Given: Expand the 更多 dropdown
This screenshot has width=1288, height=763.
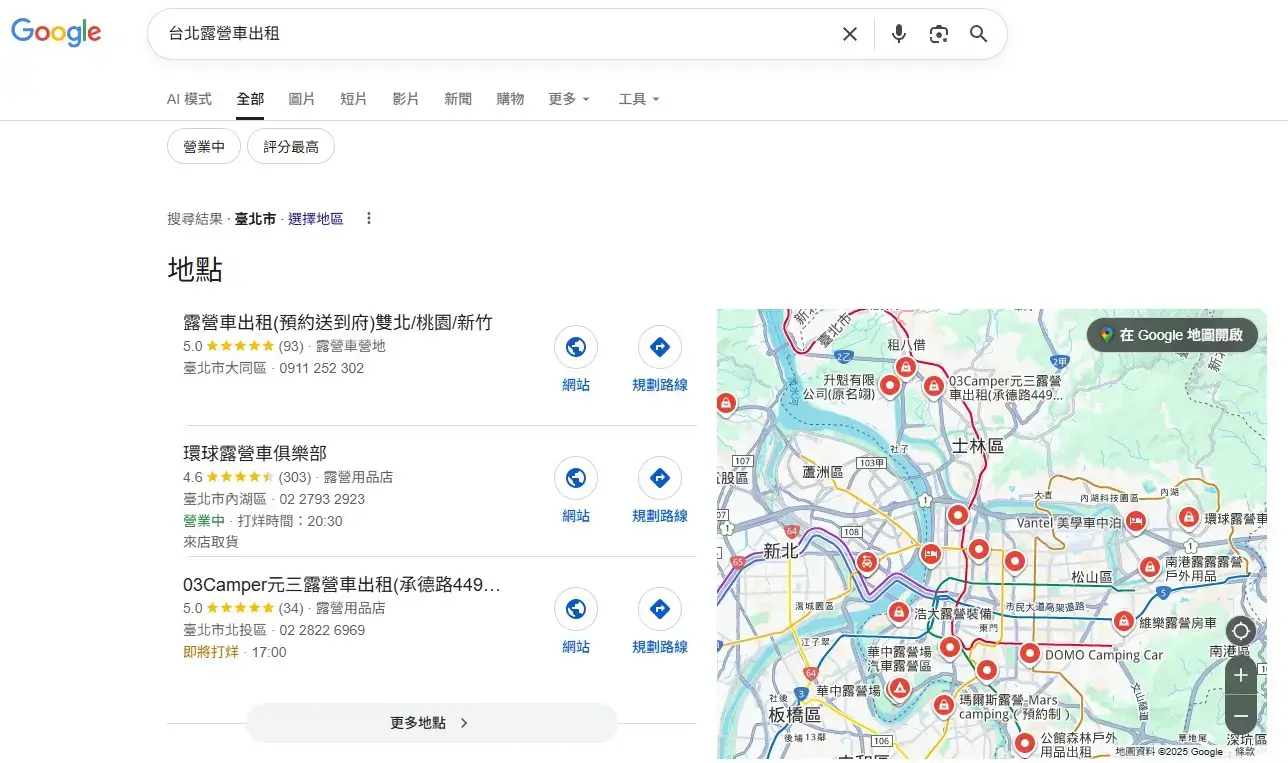Looking at the screenshot, I should pos(569,99).
